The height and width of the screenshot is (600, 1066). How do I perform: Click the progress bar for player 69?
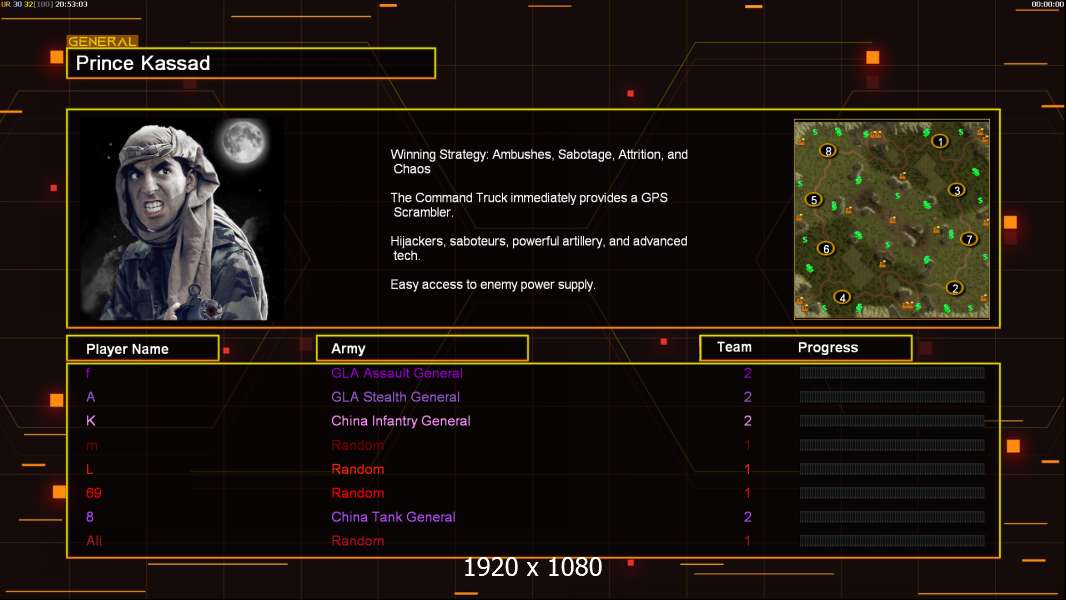tap(892, 493)
